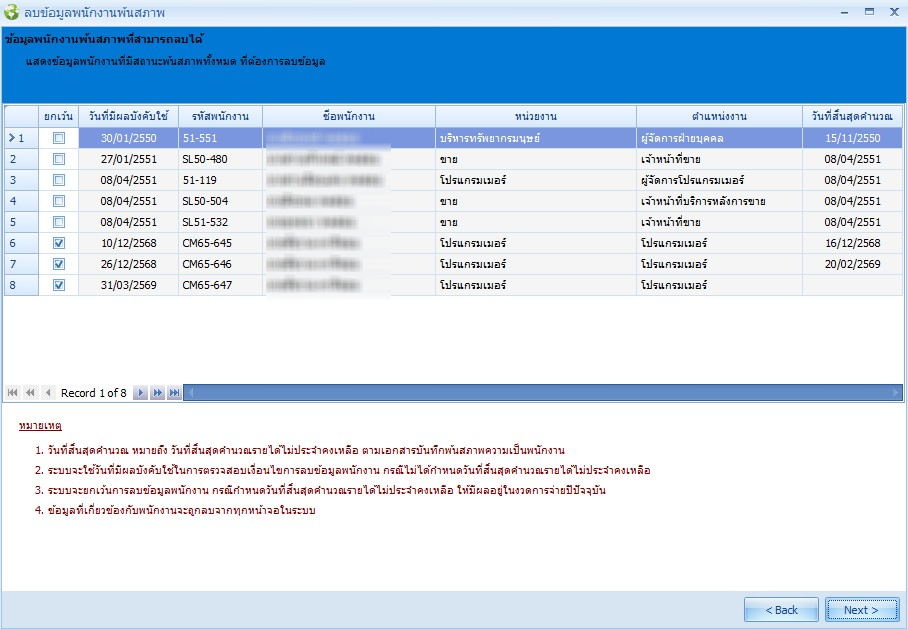Click end date cell 20/02/2569
Screen dimensions: 908x629
click(x=852, y=264)
